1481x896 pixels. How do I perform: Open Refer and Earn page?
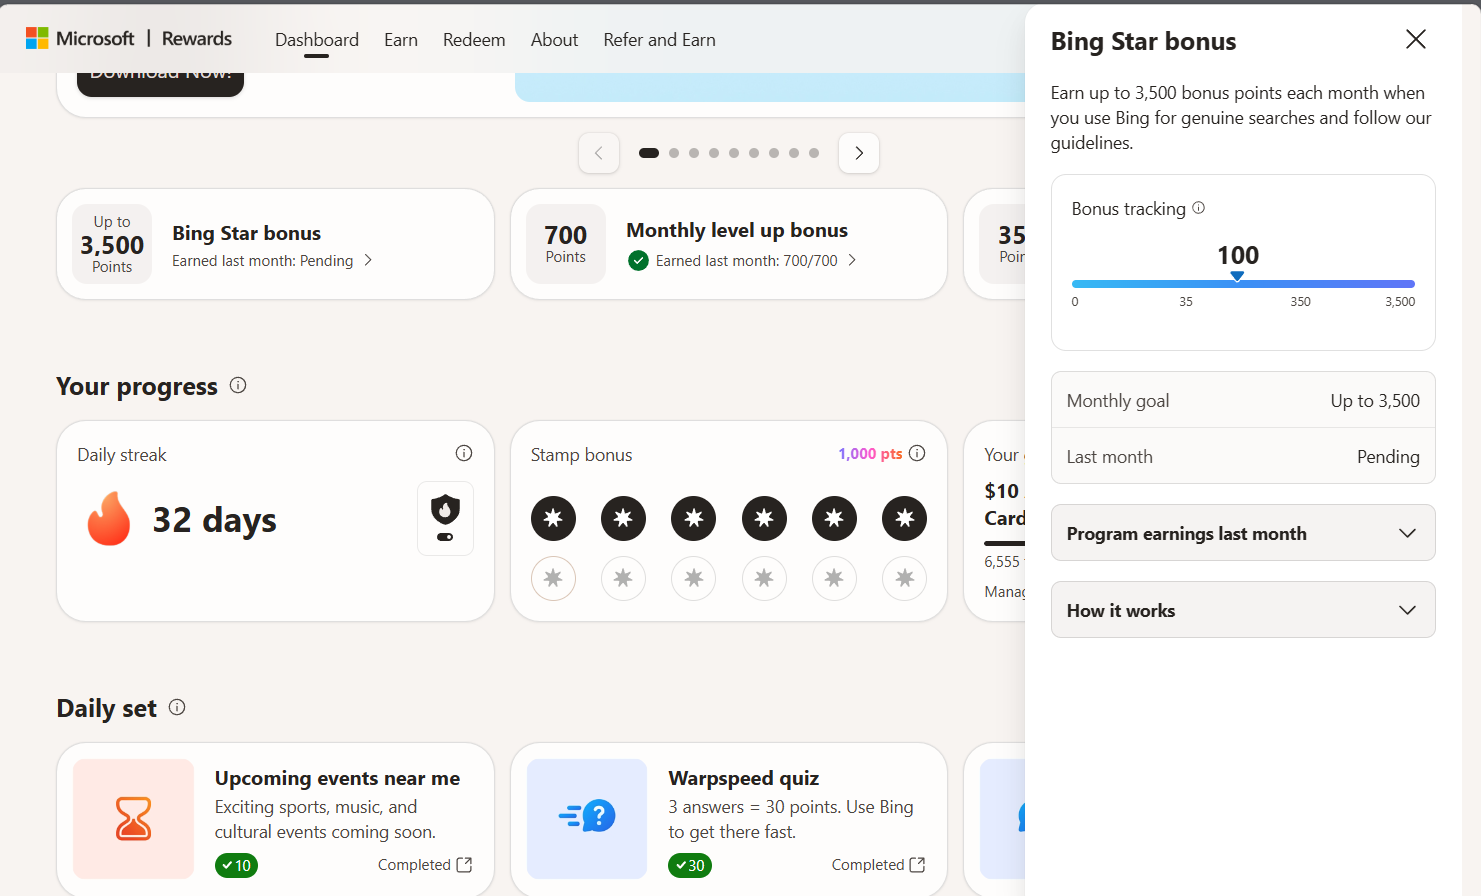[659, 40]
